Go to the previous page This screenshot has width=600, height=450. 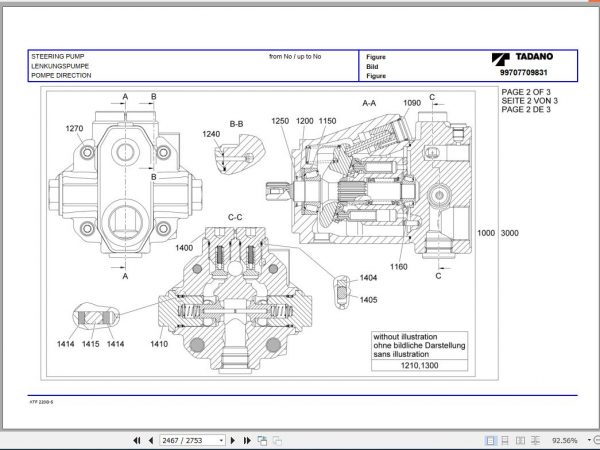pyautogui.click(x=151, y=440)
